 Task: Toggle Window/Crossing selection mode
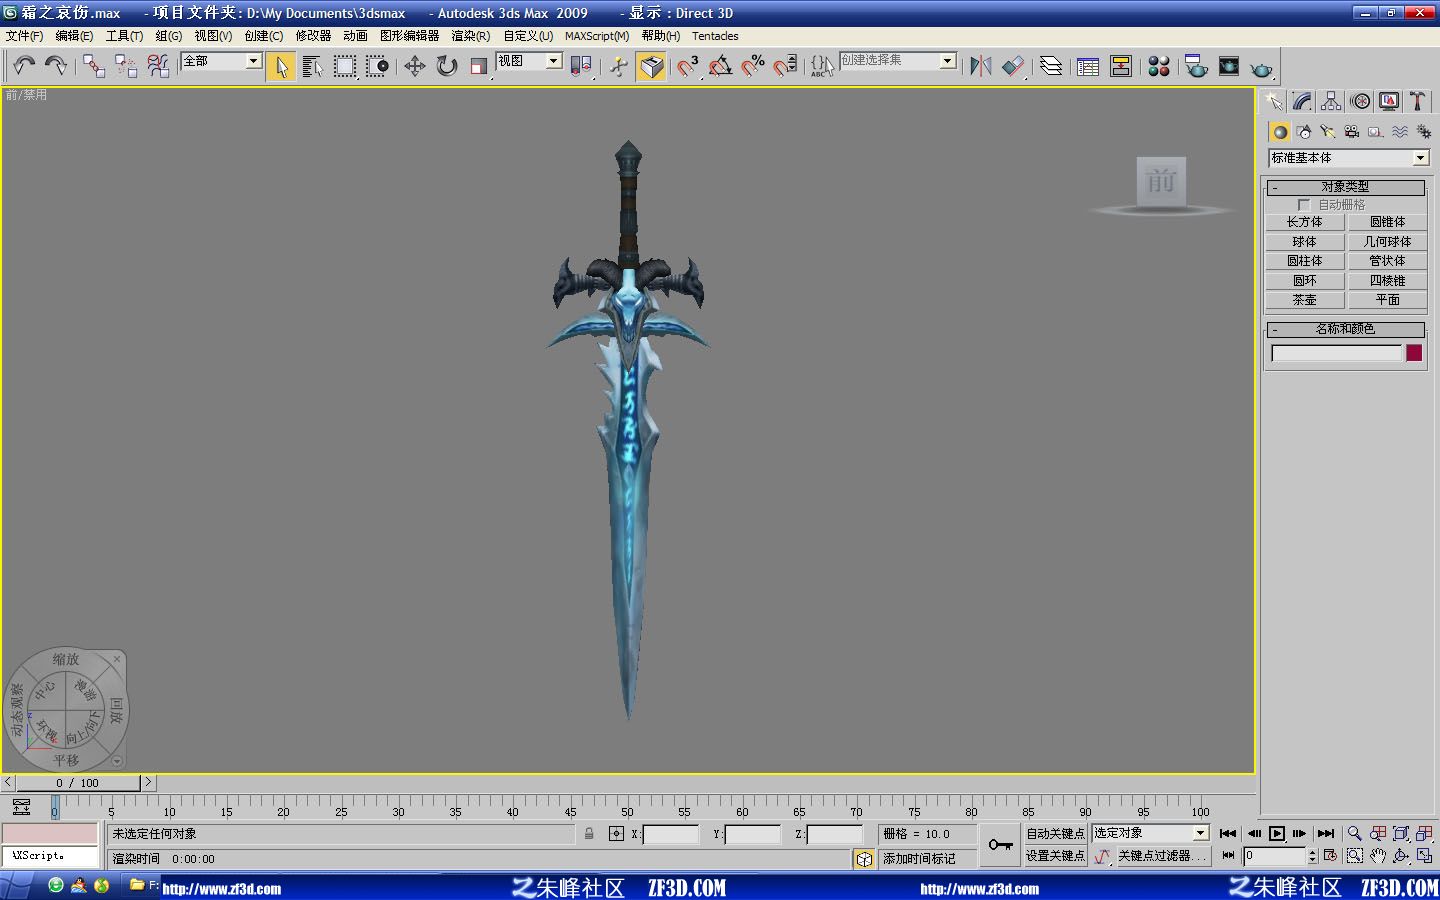(377, 66)
